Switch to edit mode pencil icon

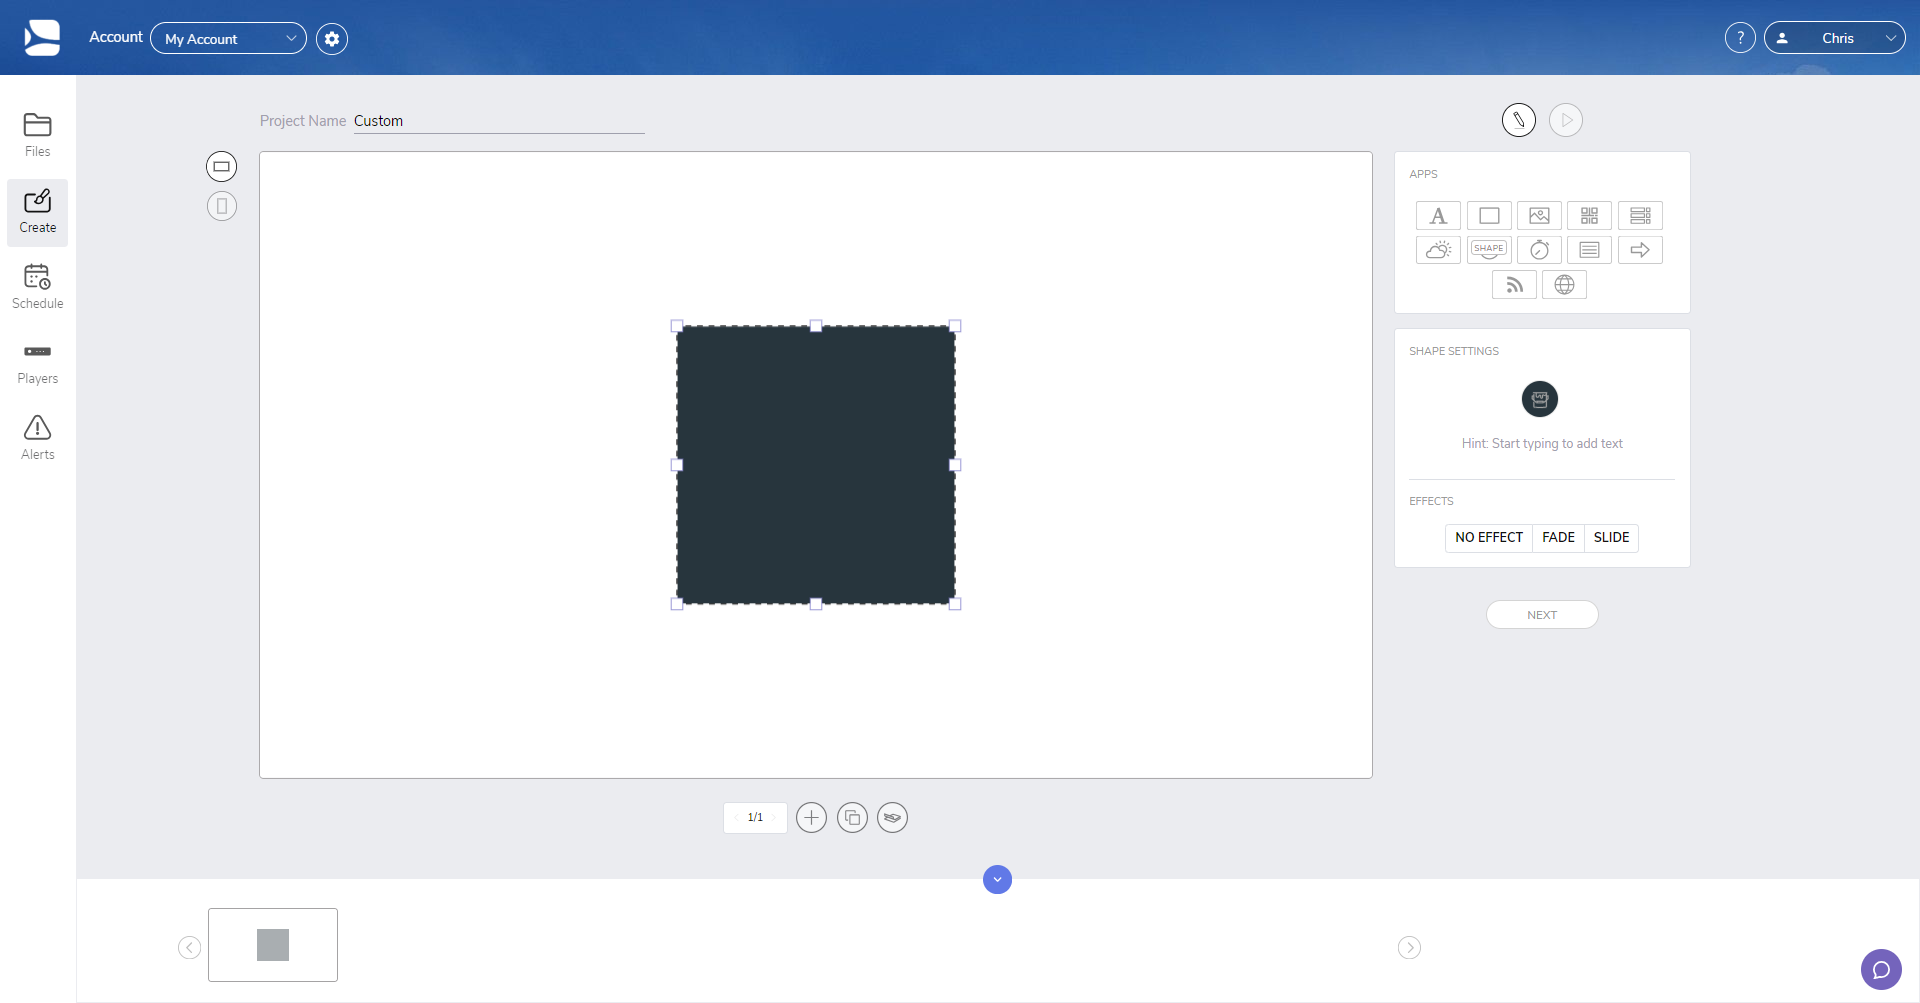pos(1519,120)
